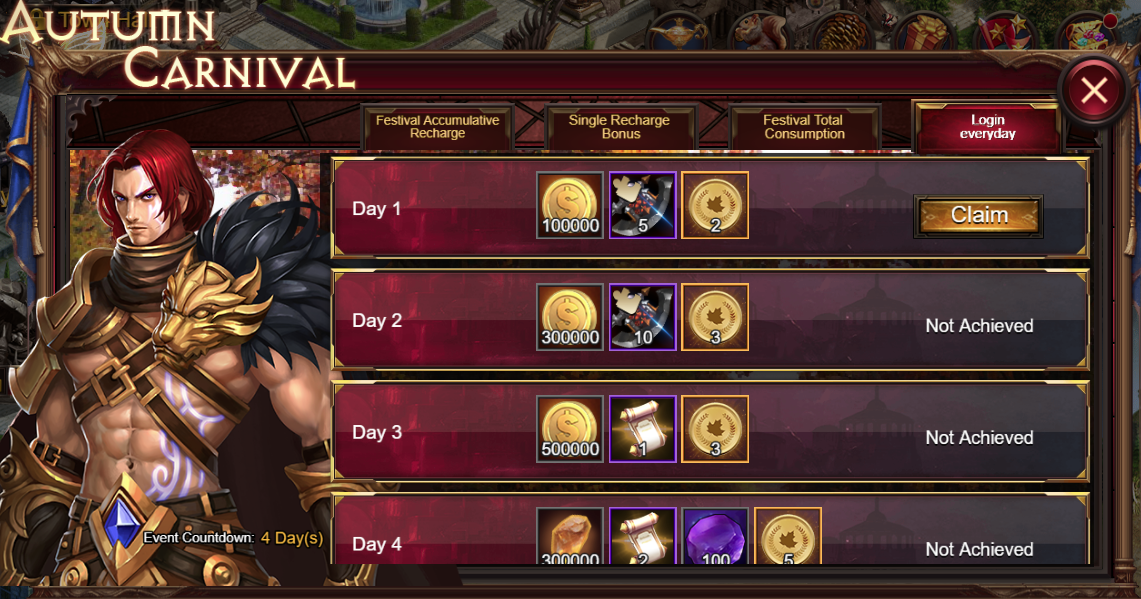Image resolution: width=1141 pixels, height=599 pixels.
Task: Click the Day 4 purple gem 100 icon
Action: pos(715,536)
